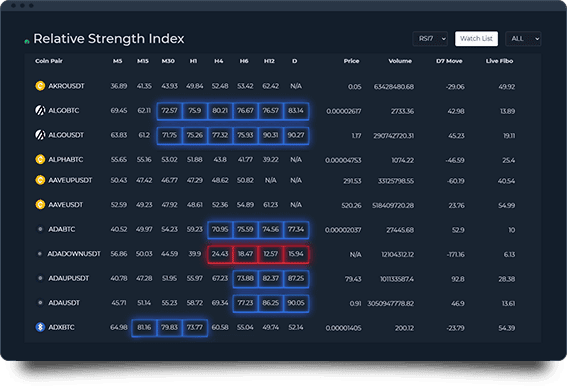
Task: Select the highlighted 90.05 cell for ADAUSDT
Action: 296,303
